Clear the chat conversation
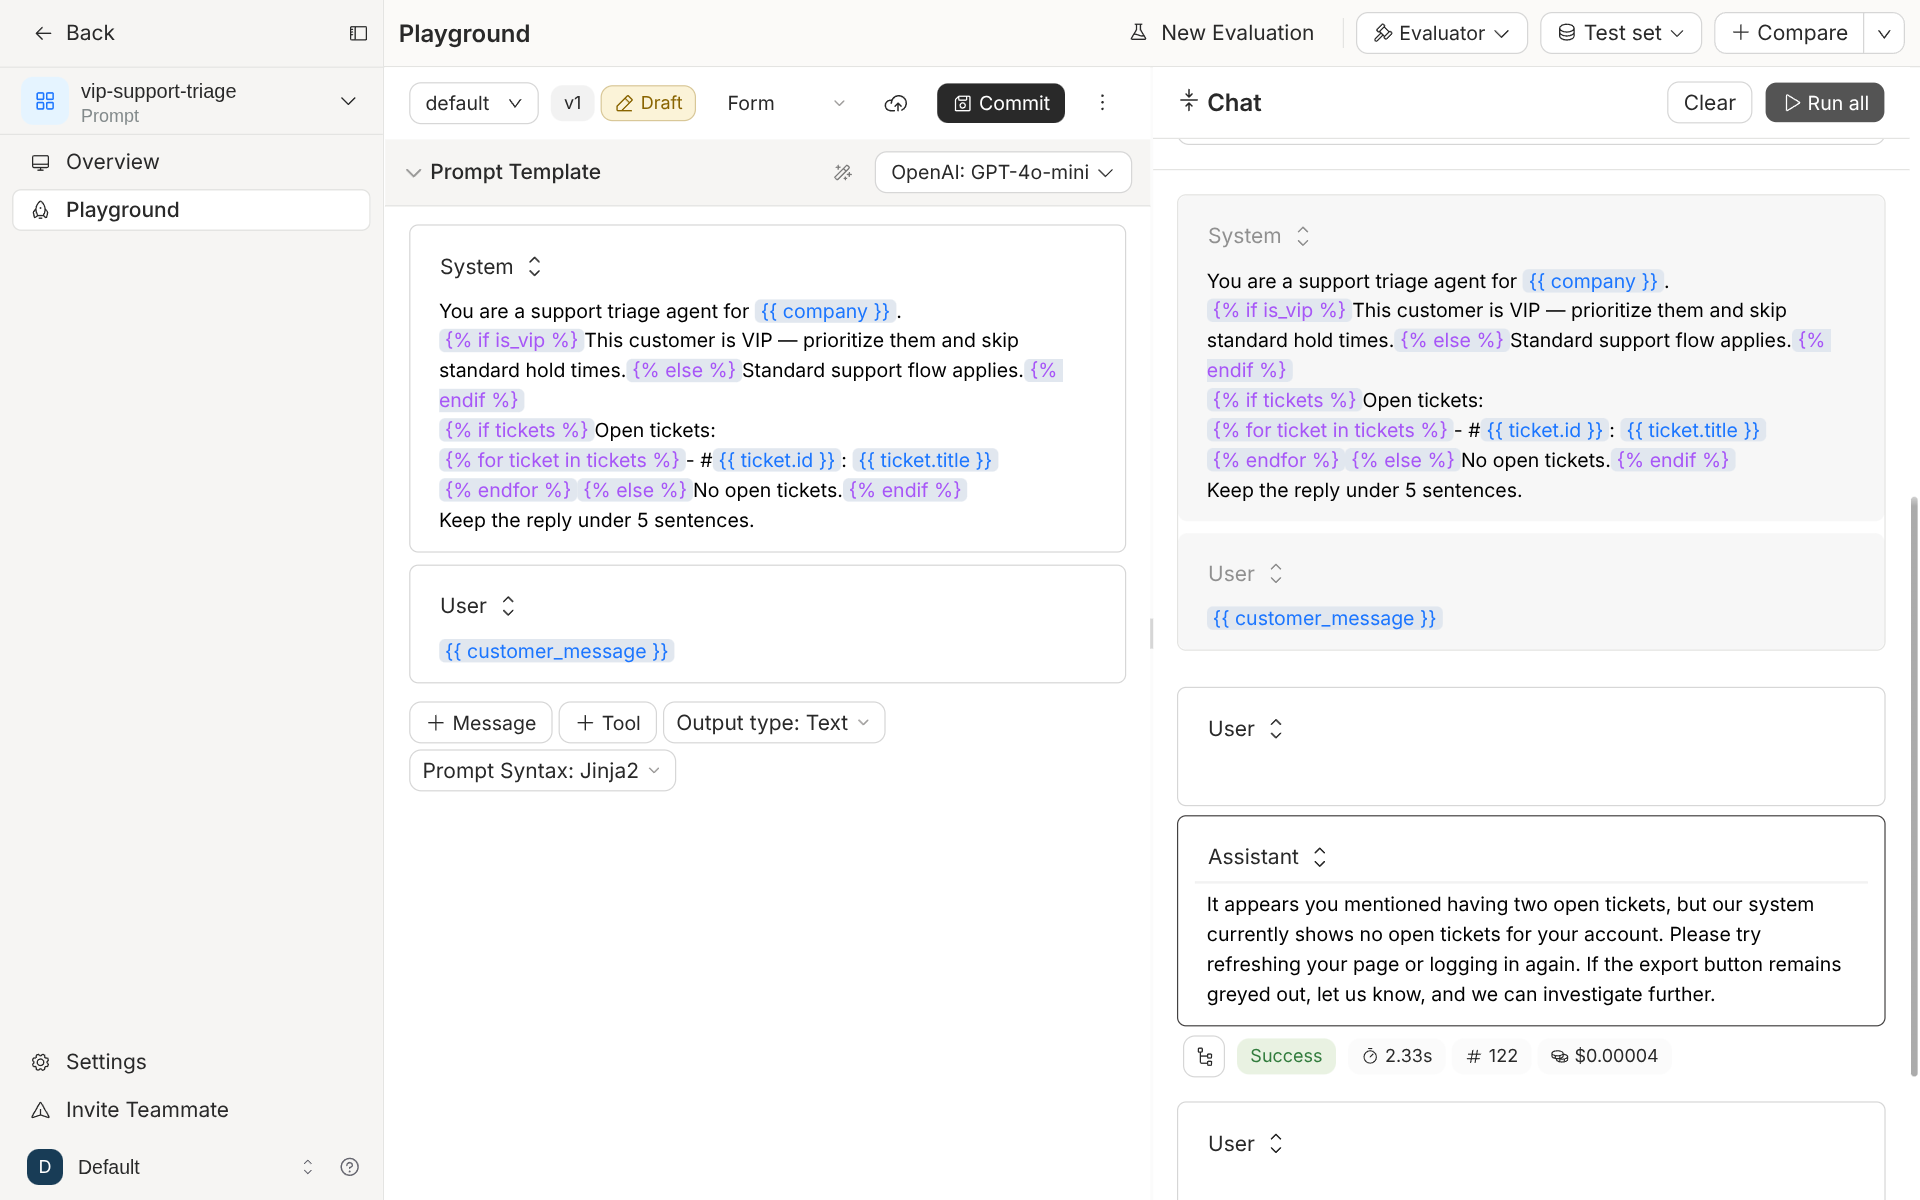This screenshot has width=1920, height=1200. [1709, 103]
